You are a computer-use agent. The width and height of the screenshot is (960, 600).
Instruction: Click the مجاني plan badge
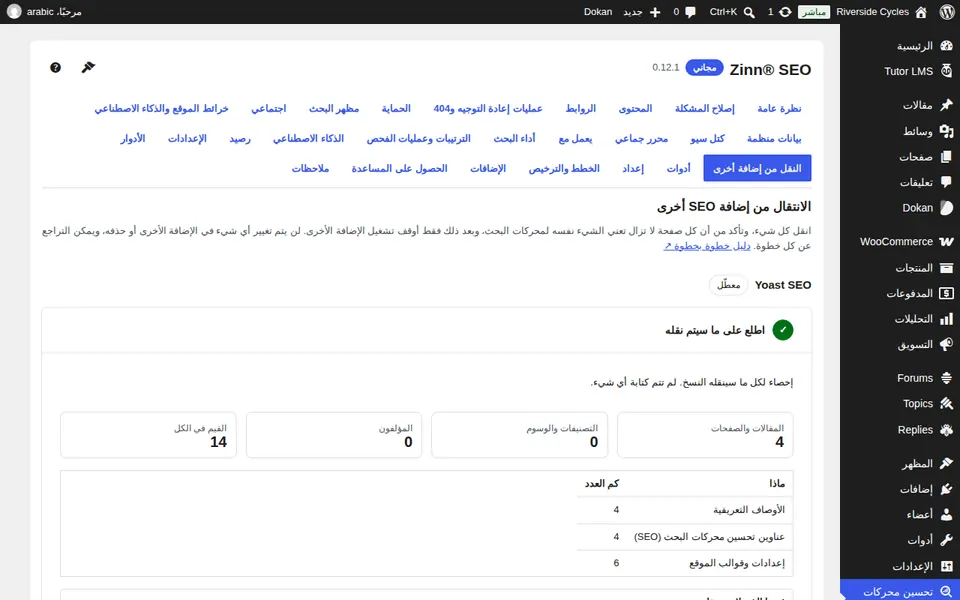(704, 67)
